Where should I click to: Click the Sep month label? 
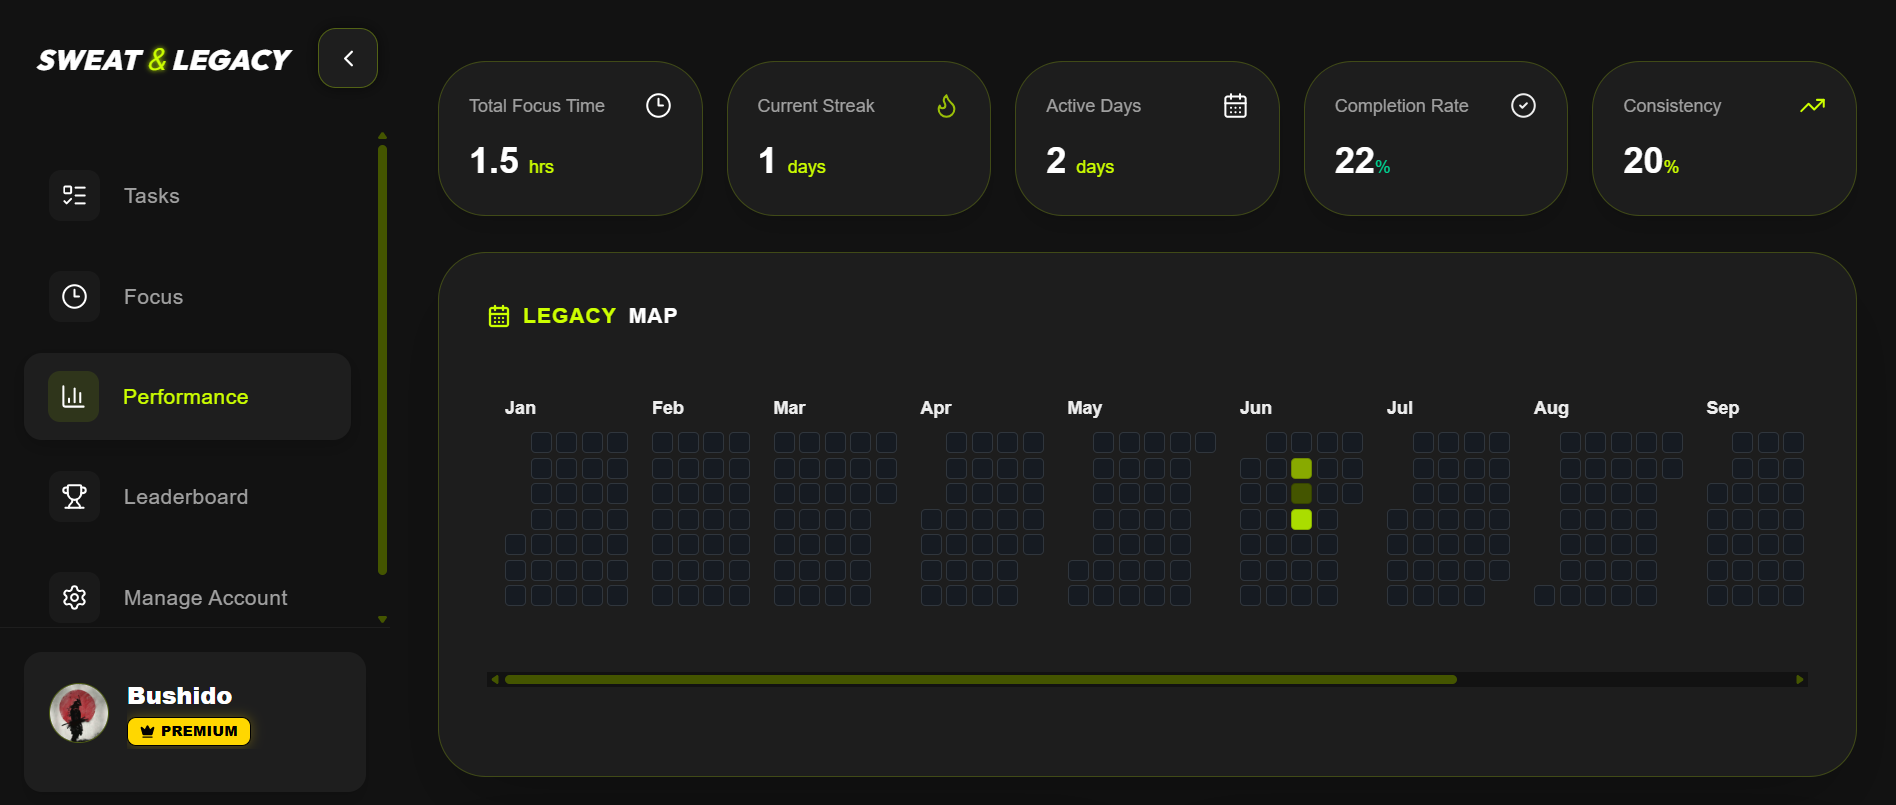pos(1723,408)
